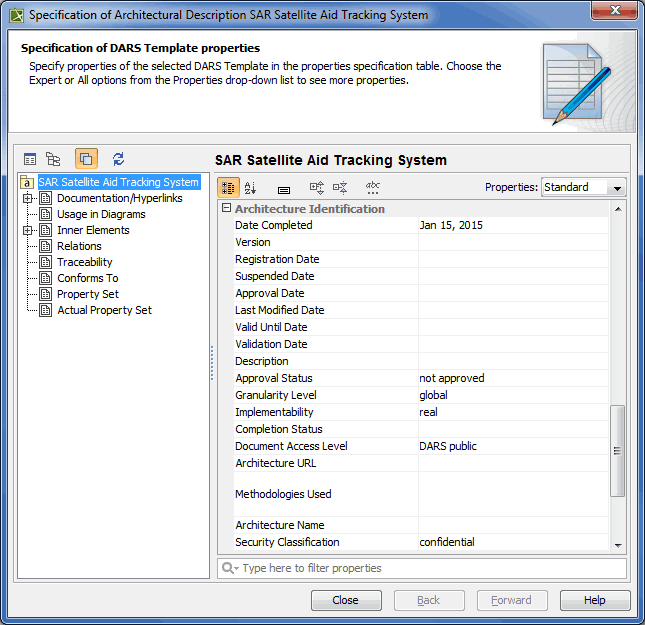645x625 pixels.
Task: Toggle the highlighted window icon above the tree
Action: pos(86,159)
